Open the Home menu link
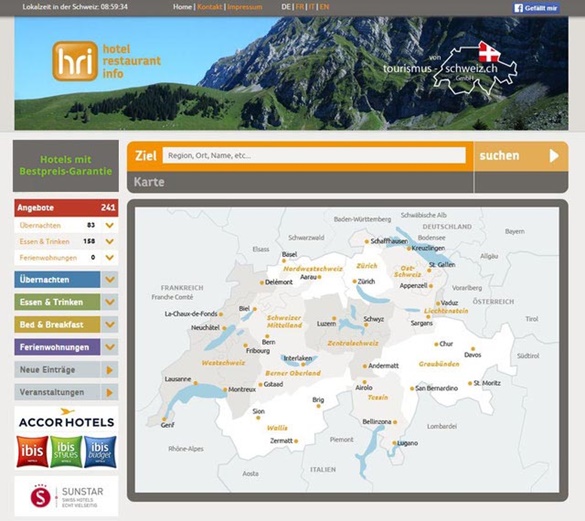This screenshot has height=521, width=585. tap(182, 7)
